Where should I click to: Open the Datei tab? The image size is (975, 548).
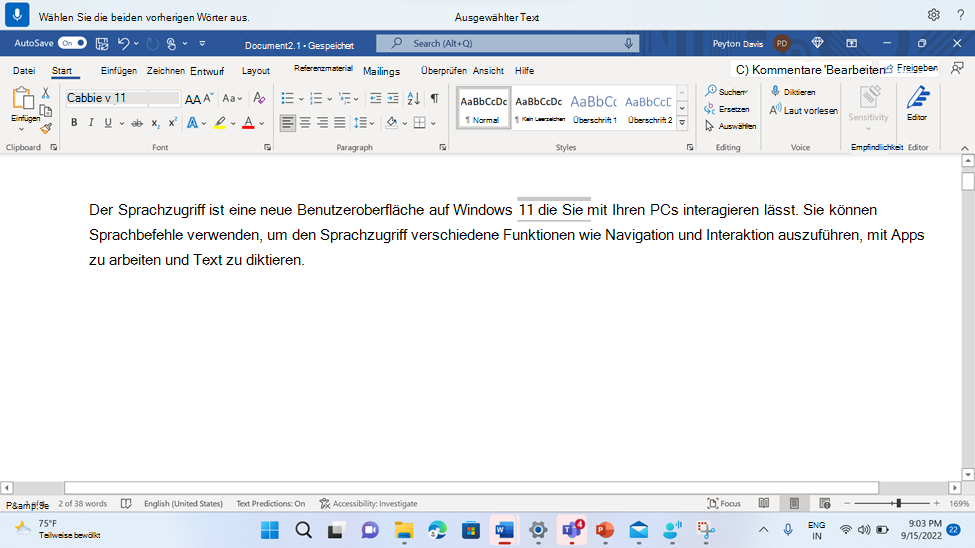[x=24, y=71]
